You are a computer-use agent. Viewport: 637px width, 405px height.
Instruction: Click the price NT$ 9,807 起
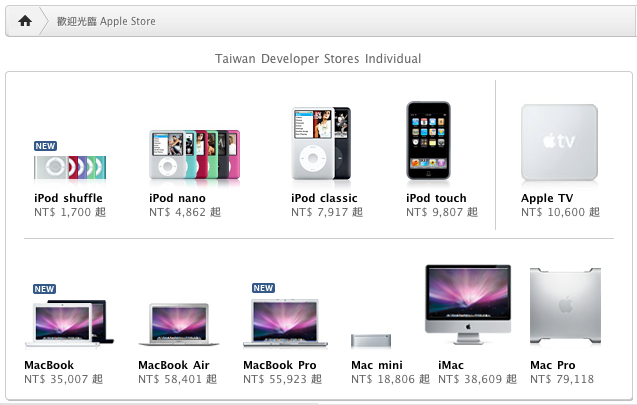pyautogui.click(x=442, y=212)
